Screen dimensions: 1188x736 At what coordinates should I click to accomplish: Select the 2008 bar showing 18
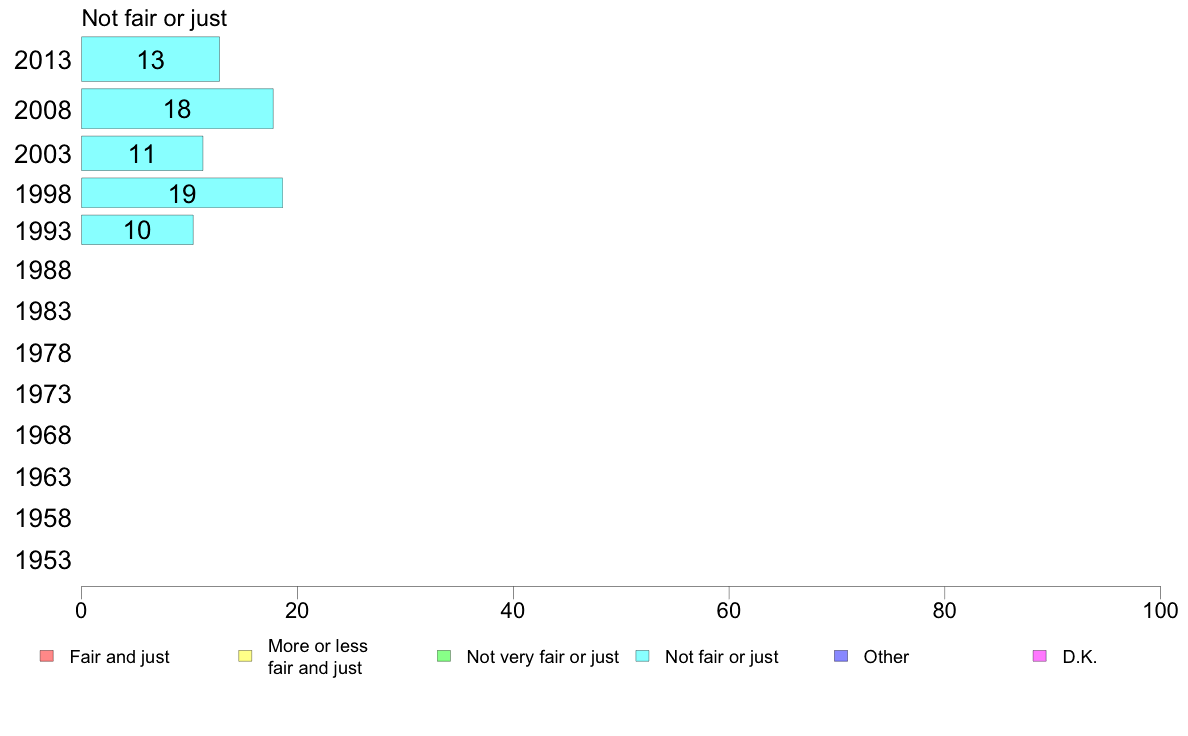177,108
